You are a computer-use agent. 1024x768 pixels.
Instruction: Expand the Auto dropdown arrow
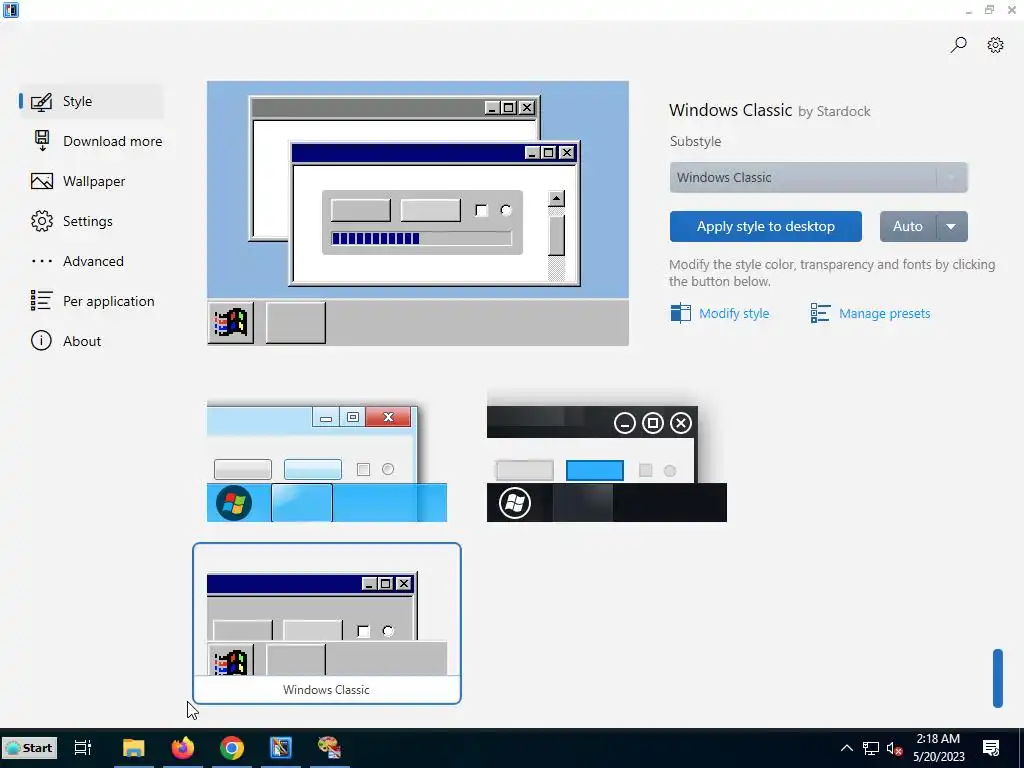(952, 227)
